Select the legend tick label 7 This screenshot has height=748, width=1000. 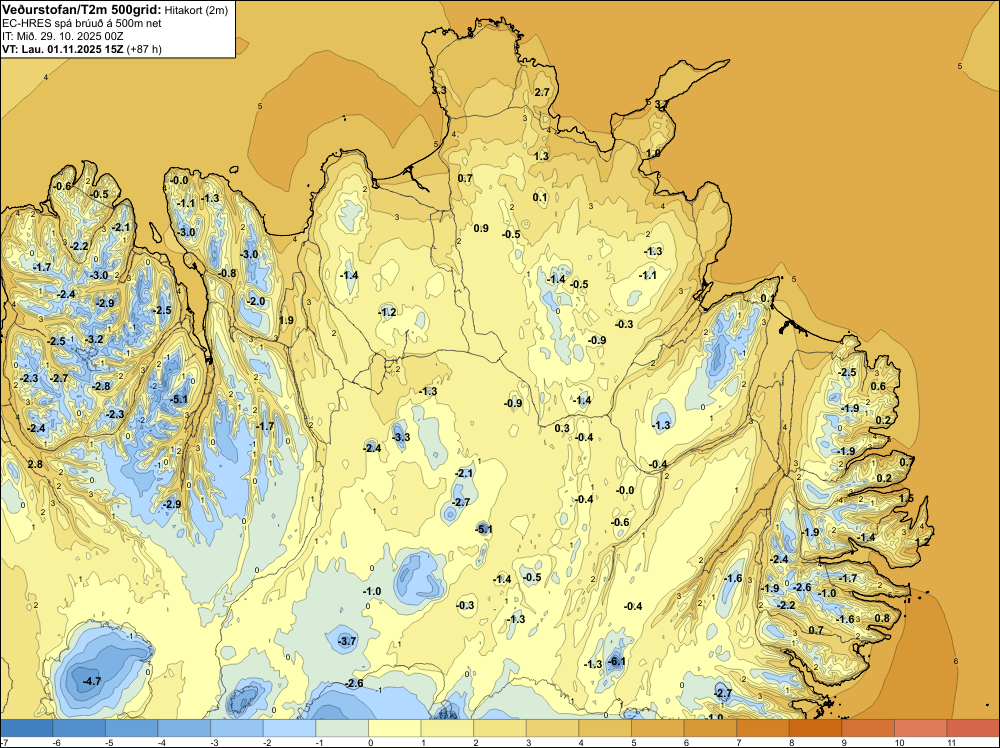coord(739,742)
